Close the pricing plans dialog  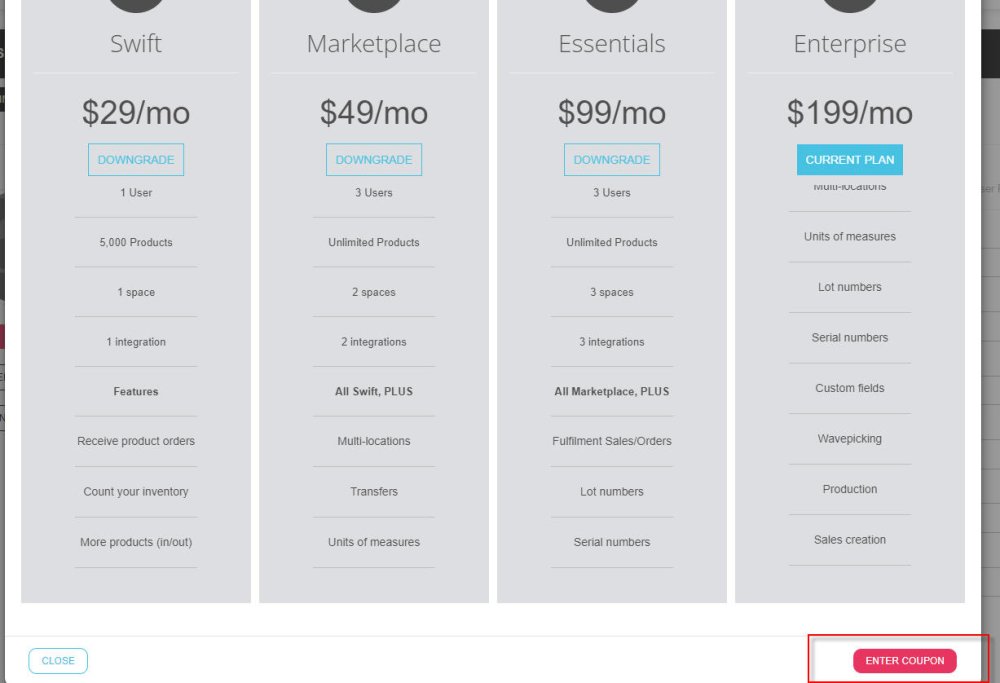coord(58,661)
